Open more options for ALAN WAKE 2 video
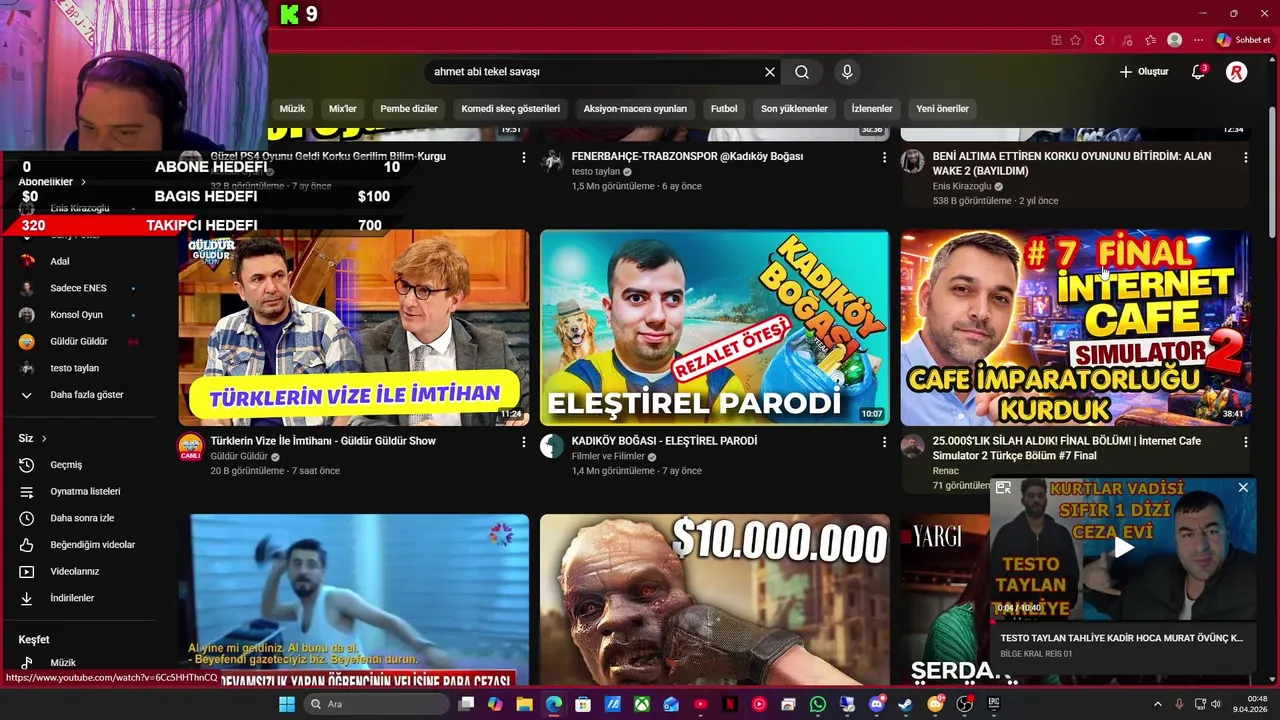 pos(1245,158)
